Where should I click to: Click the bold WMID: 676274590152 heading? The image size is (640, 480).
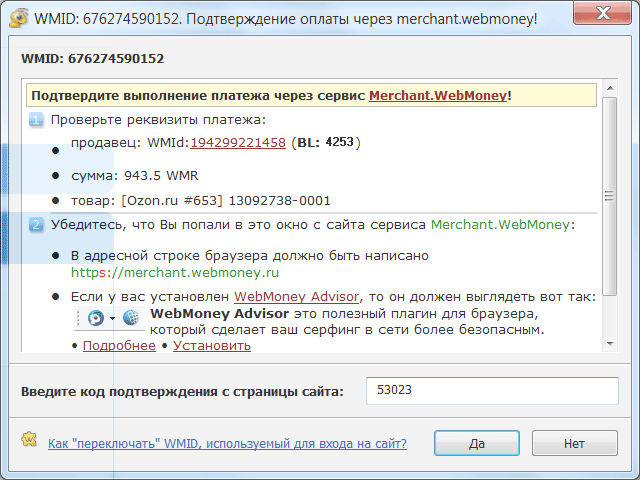pos(93,59)
